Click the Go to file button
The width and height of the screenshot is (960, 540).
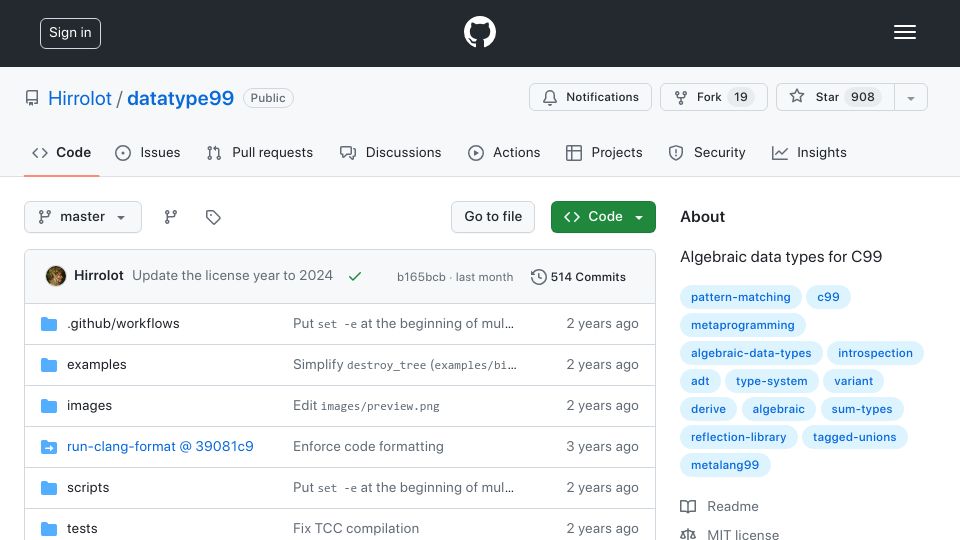[x=493, y=217]
